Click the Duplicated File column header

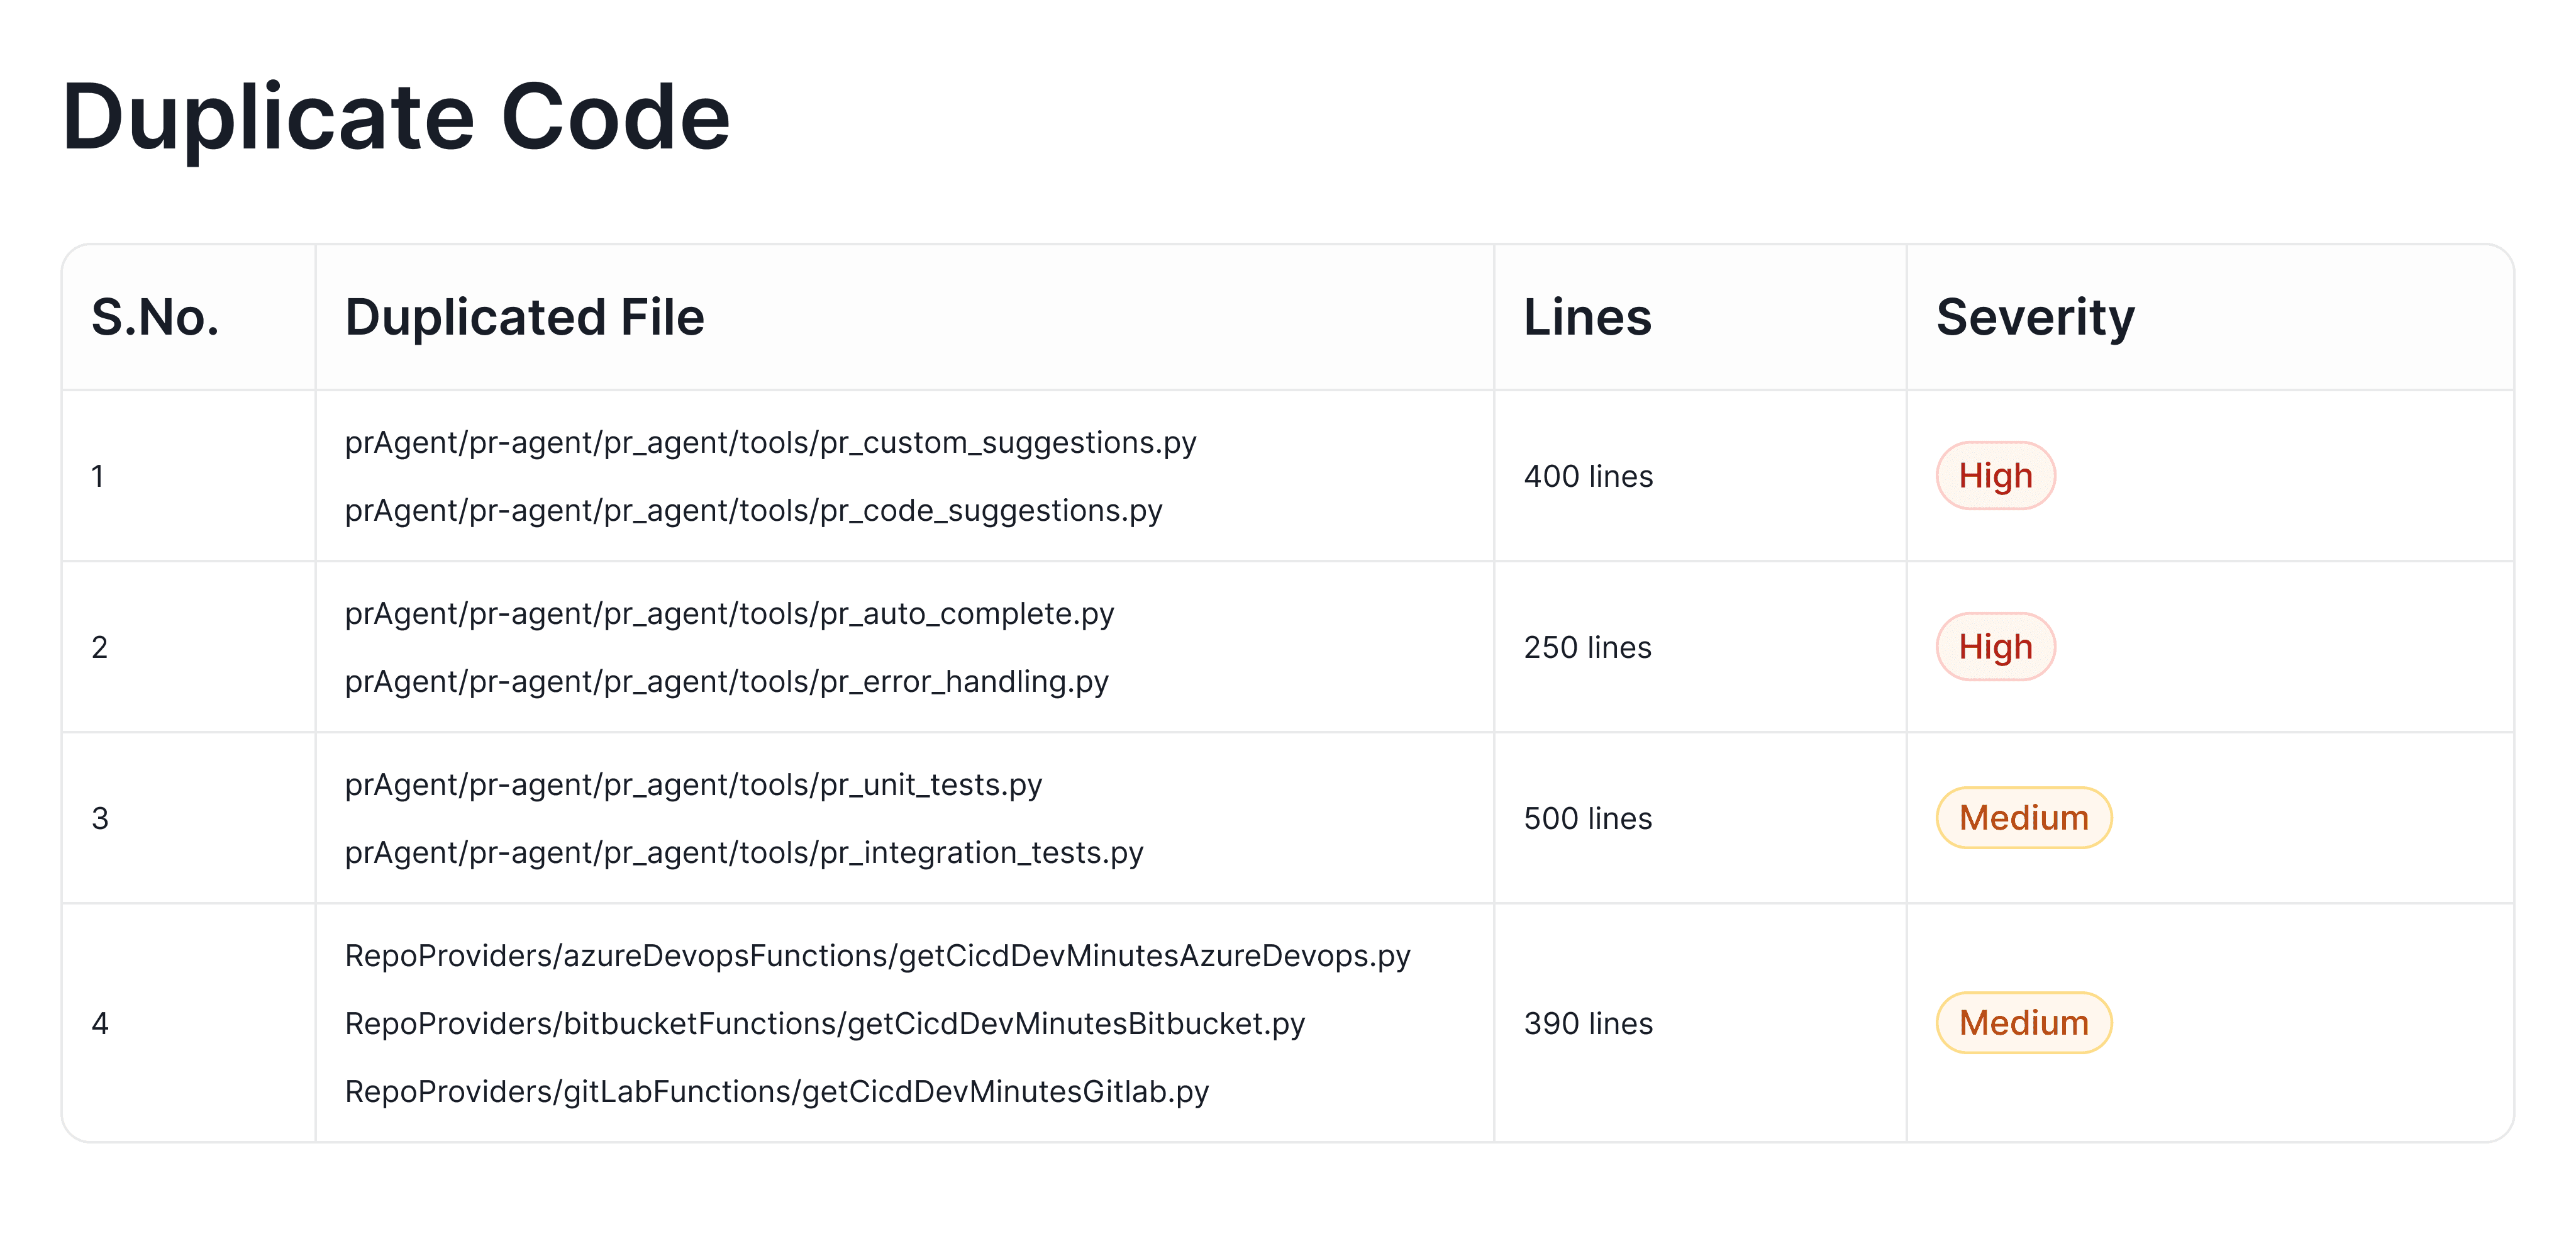tap(524, 318)
